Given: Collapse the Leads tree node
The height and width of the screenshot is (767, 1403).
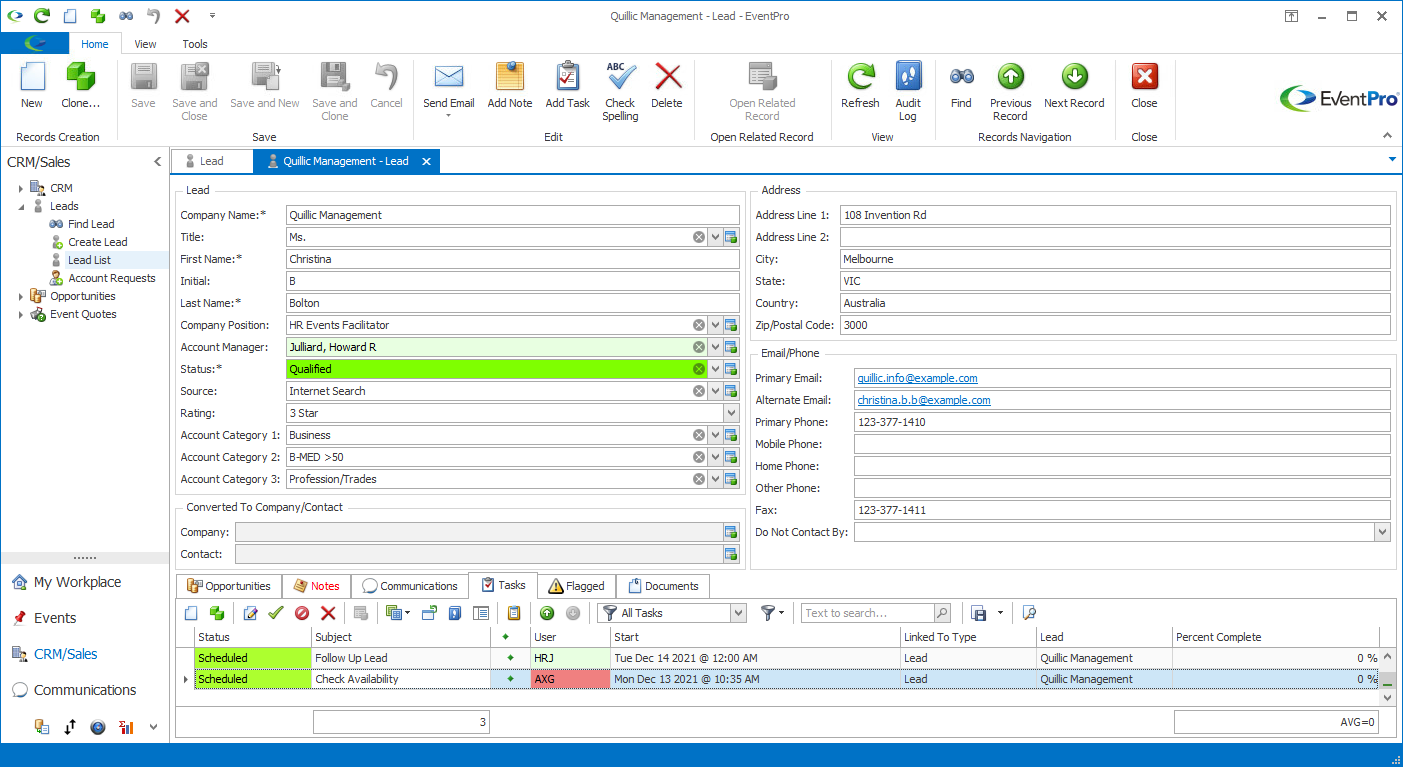Looking at the screenshot, I should point(20,206).
